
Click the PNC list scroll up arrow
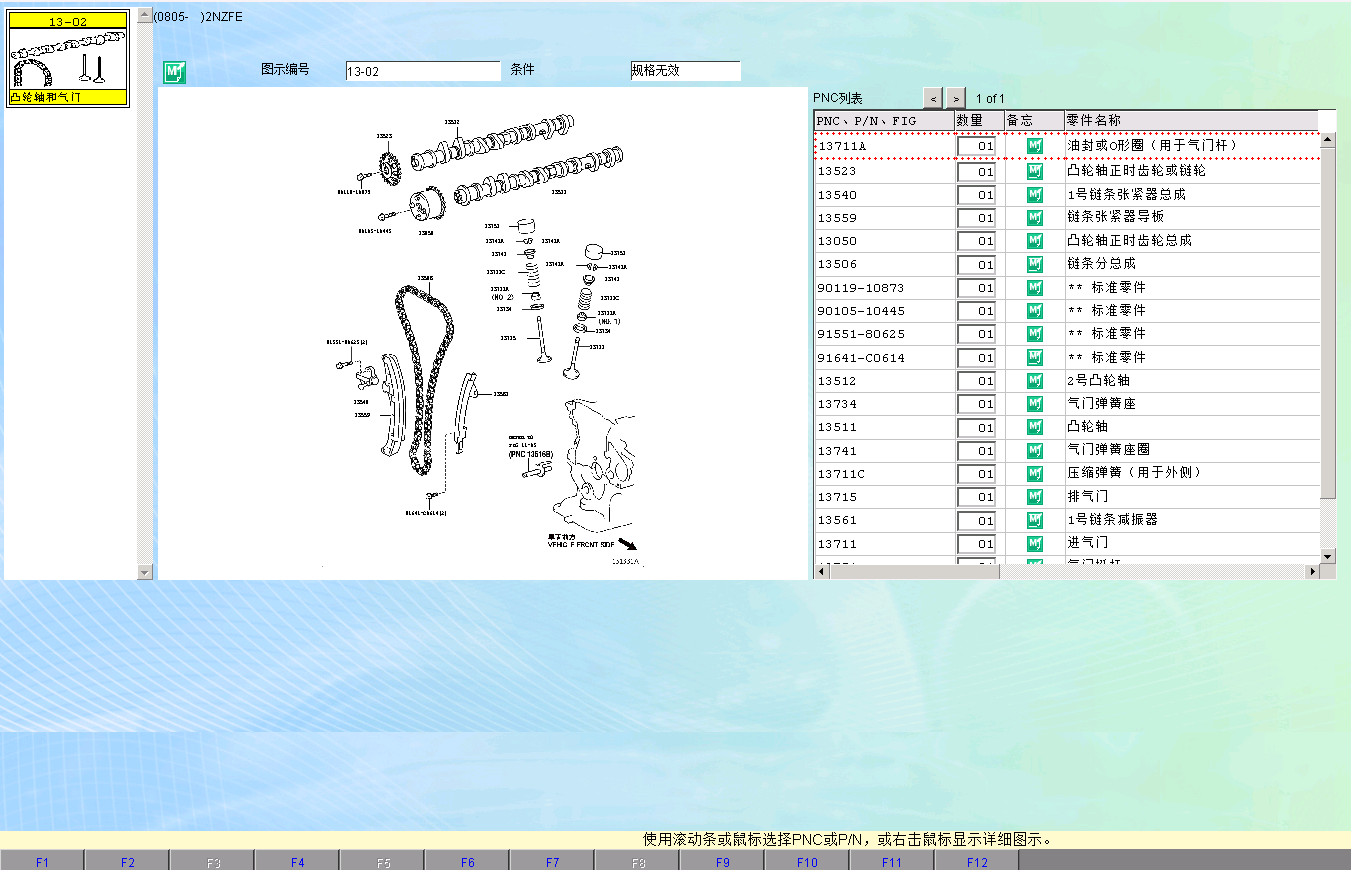click(1328, 138)
